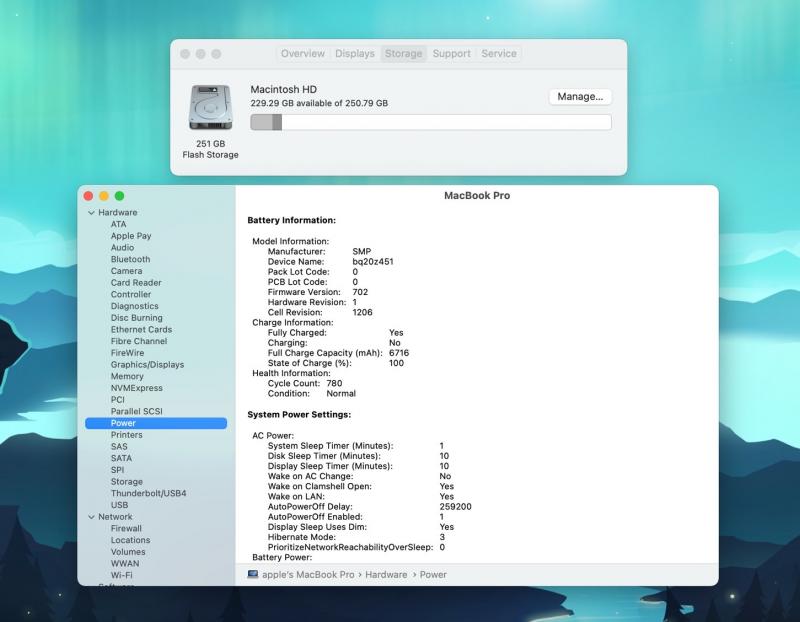The image size is (800, 622).
Task: Click the System Power Settings heading
Action: point(299,415)
